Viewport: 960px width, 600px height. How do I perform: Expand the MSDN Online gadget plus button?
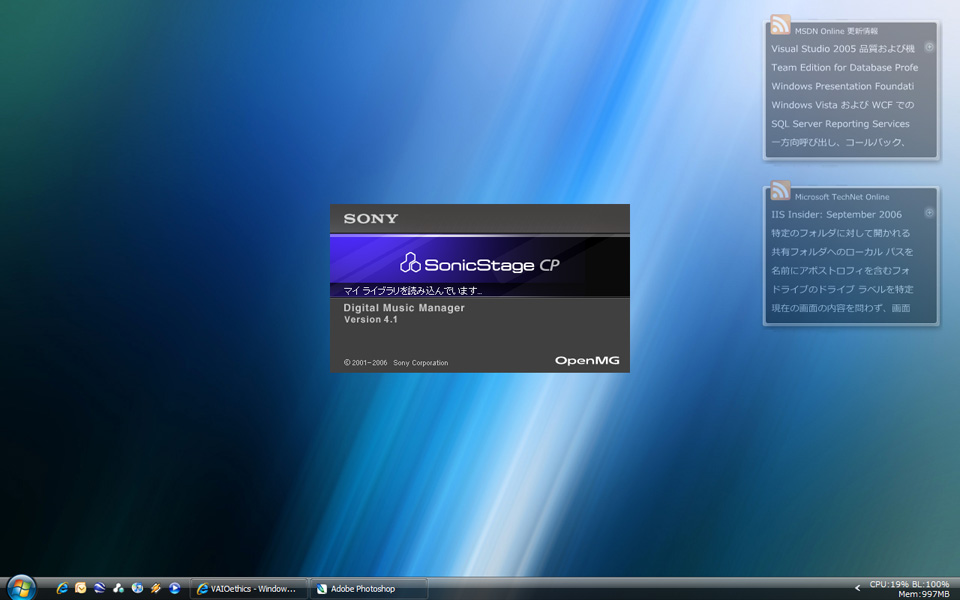[929, 47]
